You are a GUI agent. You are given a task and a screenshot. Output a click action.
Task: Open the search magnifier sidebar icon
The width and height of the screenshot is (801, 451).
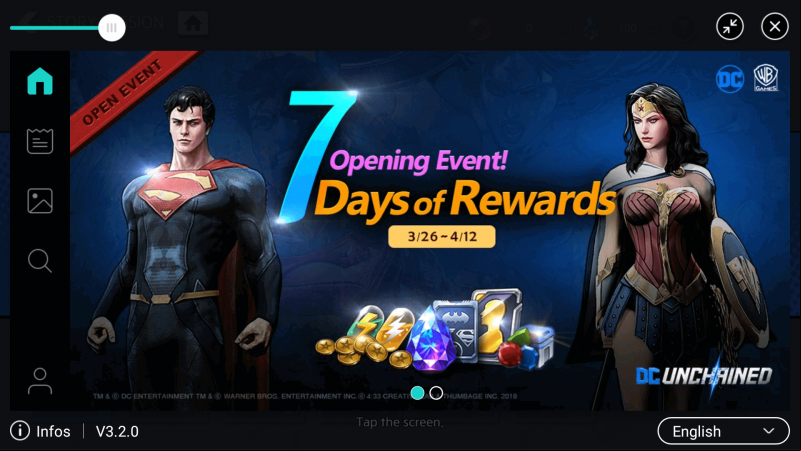tap(40, 261)
